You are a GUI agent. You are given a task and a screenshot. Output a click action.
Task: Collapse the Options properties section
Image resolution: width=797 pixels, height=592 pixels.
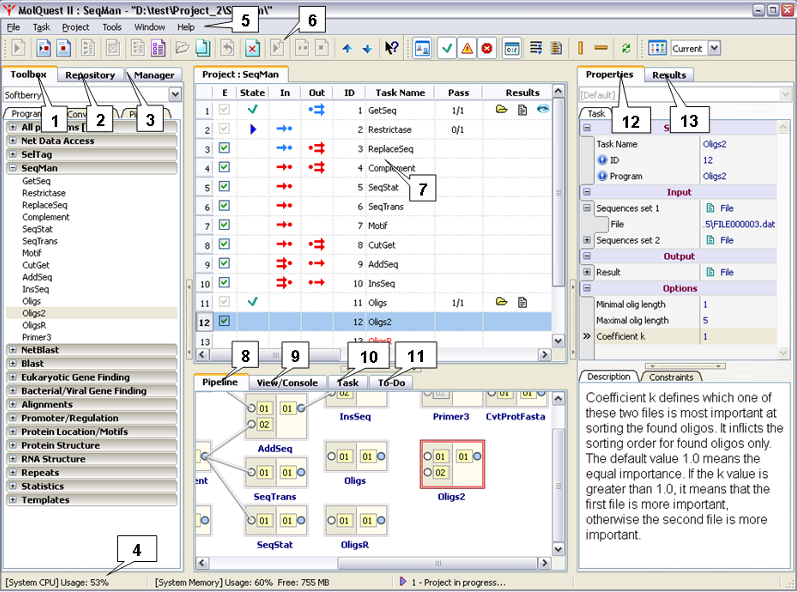(x=587, y=288)
